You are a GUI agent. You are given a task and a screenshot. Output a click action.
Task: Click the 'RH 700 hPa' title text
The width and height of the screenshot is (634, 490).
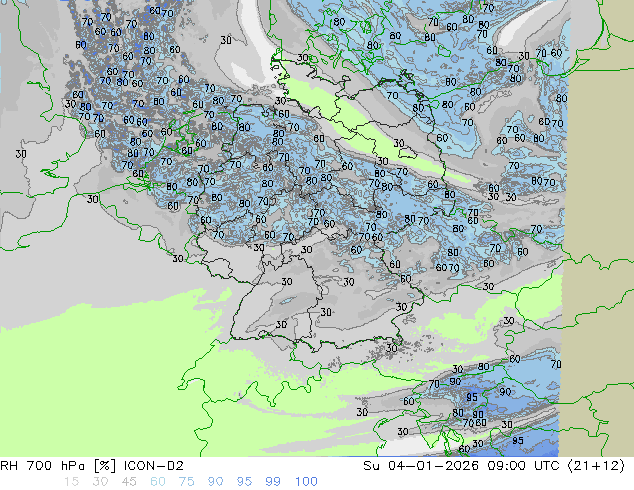point(43,466)
